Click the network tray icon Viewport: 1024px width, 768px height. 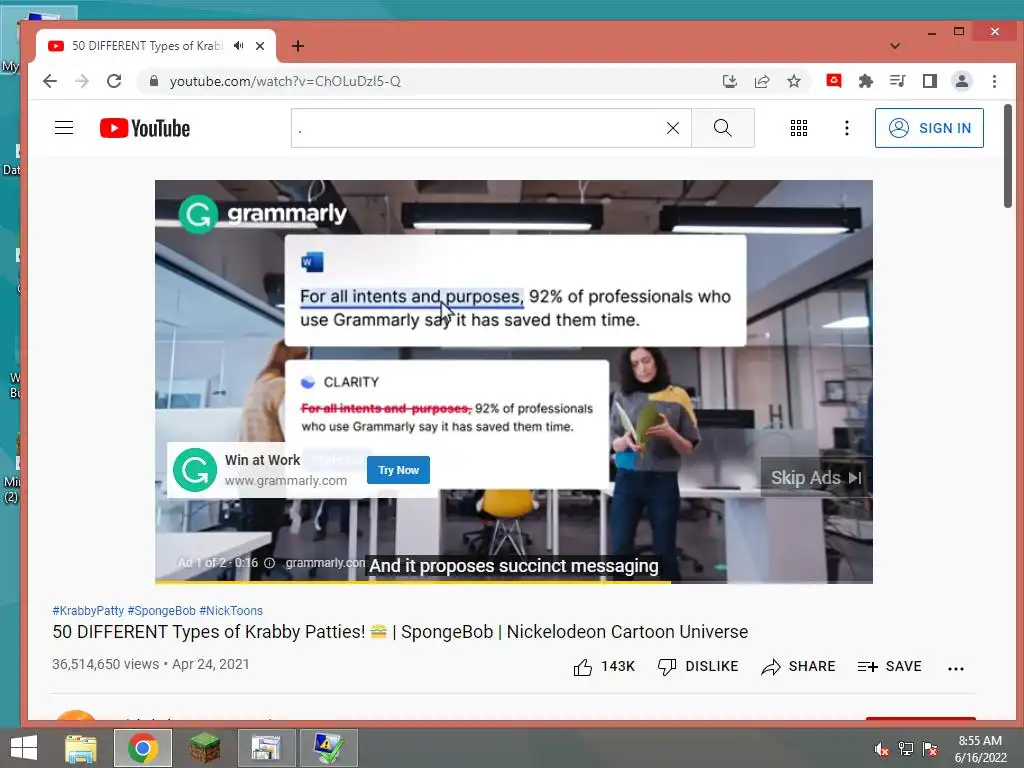click(x=905, y=749)
